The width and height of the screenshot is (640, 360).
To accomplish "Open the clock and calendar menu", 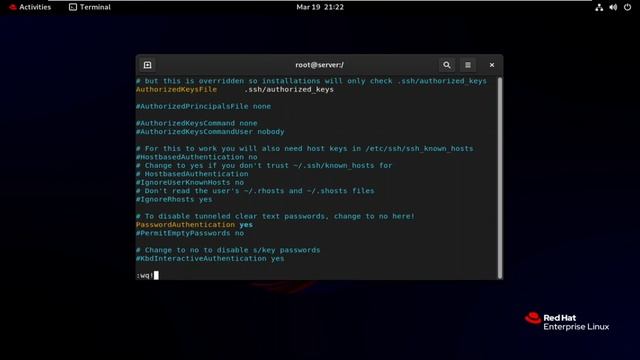I will pos(320,7).
